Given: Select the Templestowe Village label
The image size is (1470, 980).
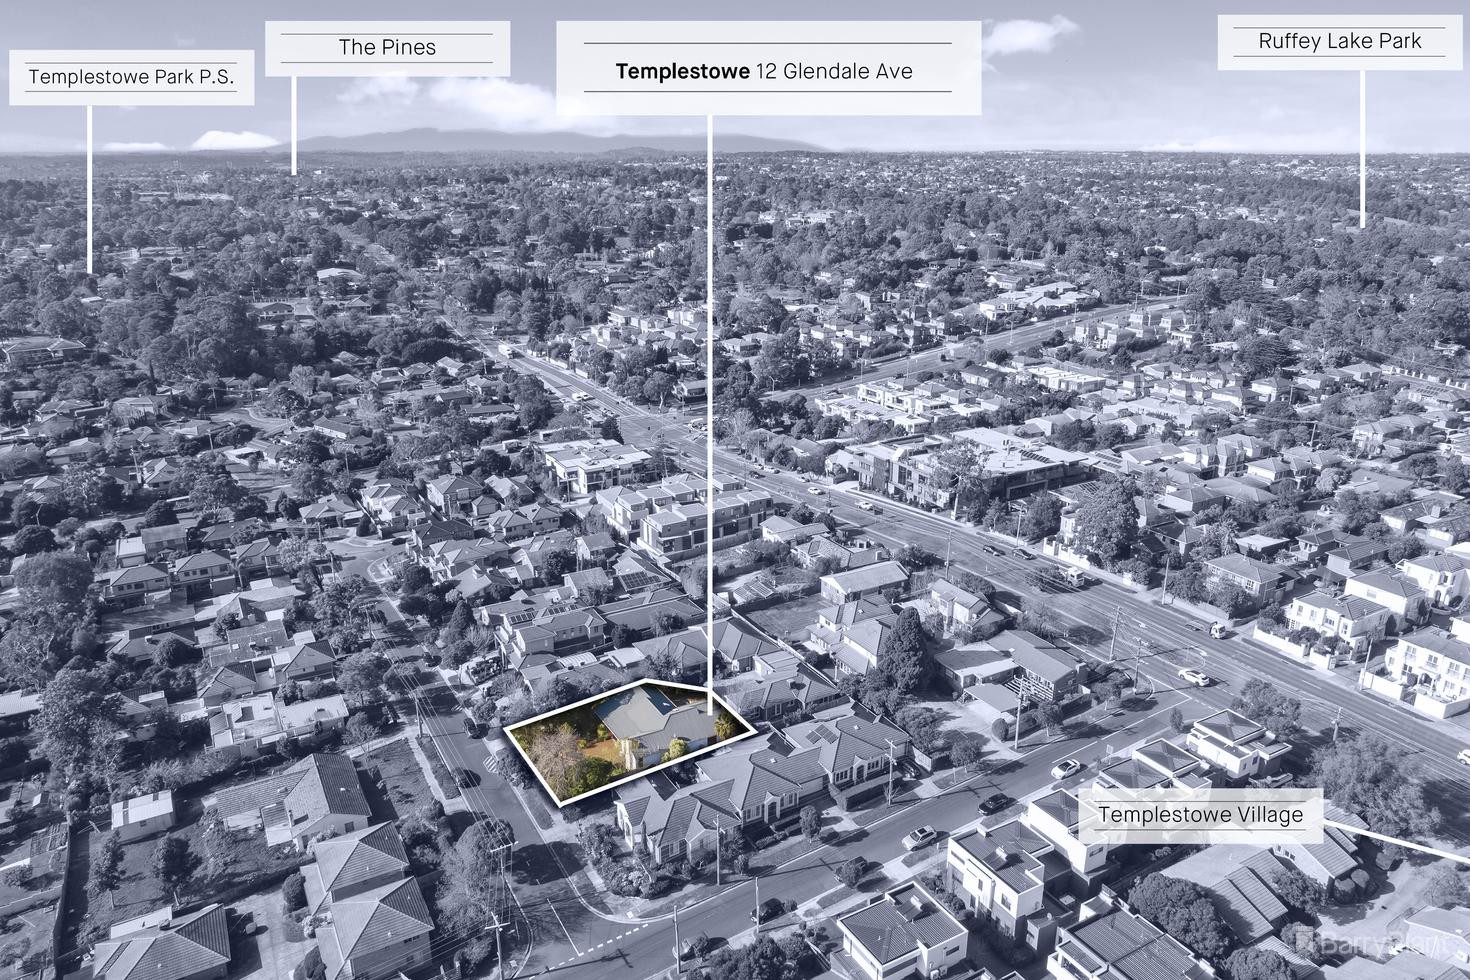Looking at the screenshot, I should click(1200, 814).
